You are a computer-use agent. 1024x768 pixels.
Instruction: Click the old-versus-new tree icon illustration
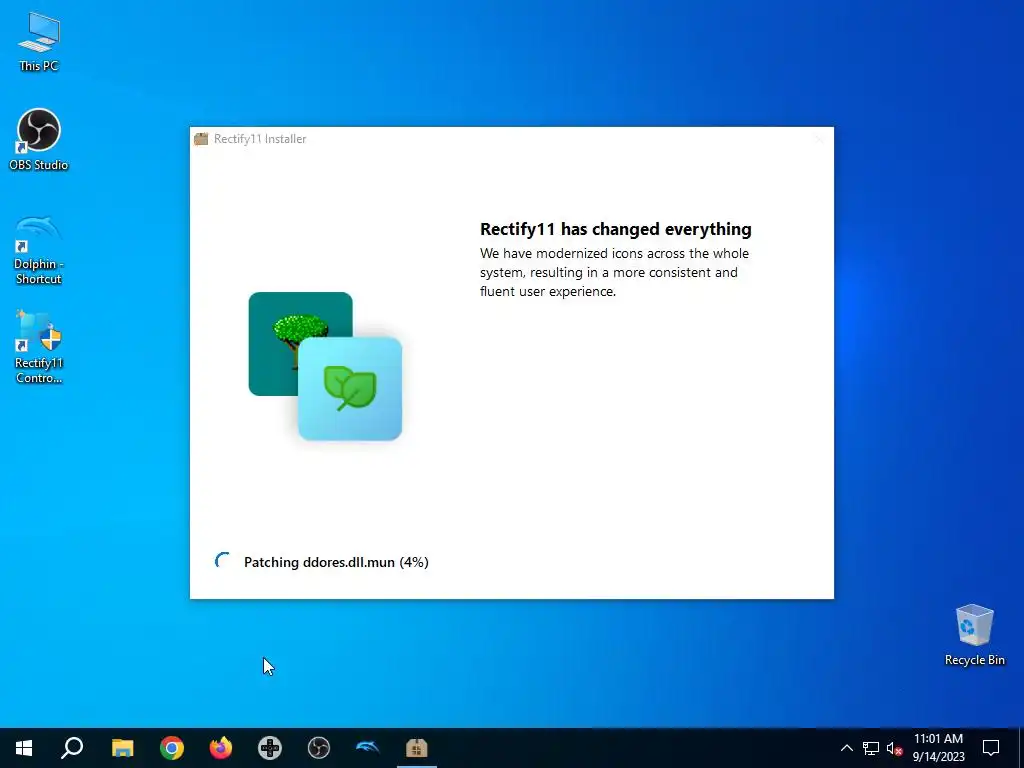pos(325,366)
